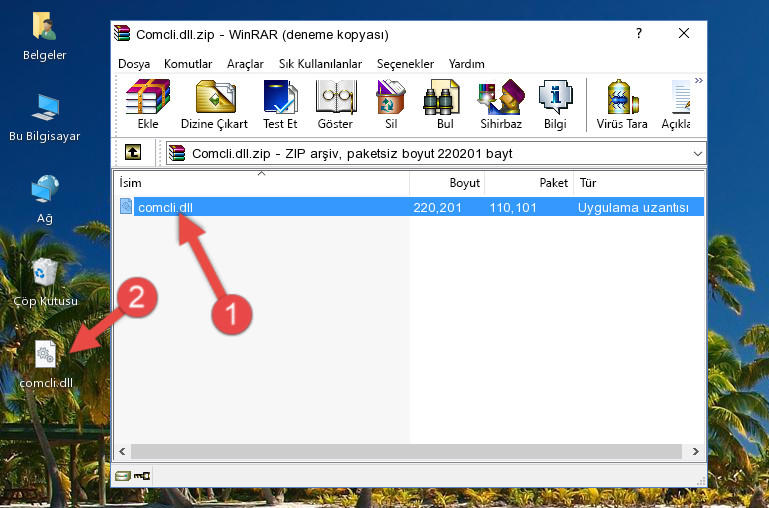Open the Komutlar menu
Viewport: 769px width, 508px height.
click(188, 64)
